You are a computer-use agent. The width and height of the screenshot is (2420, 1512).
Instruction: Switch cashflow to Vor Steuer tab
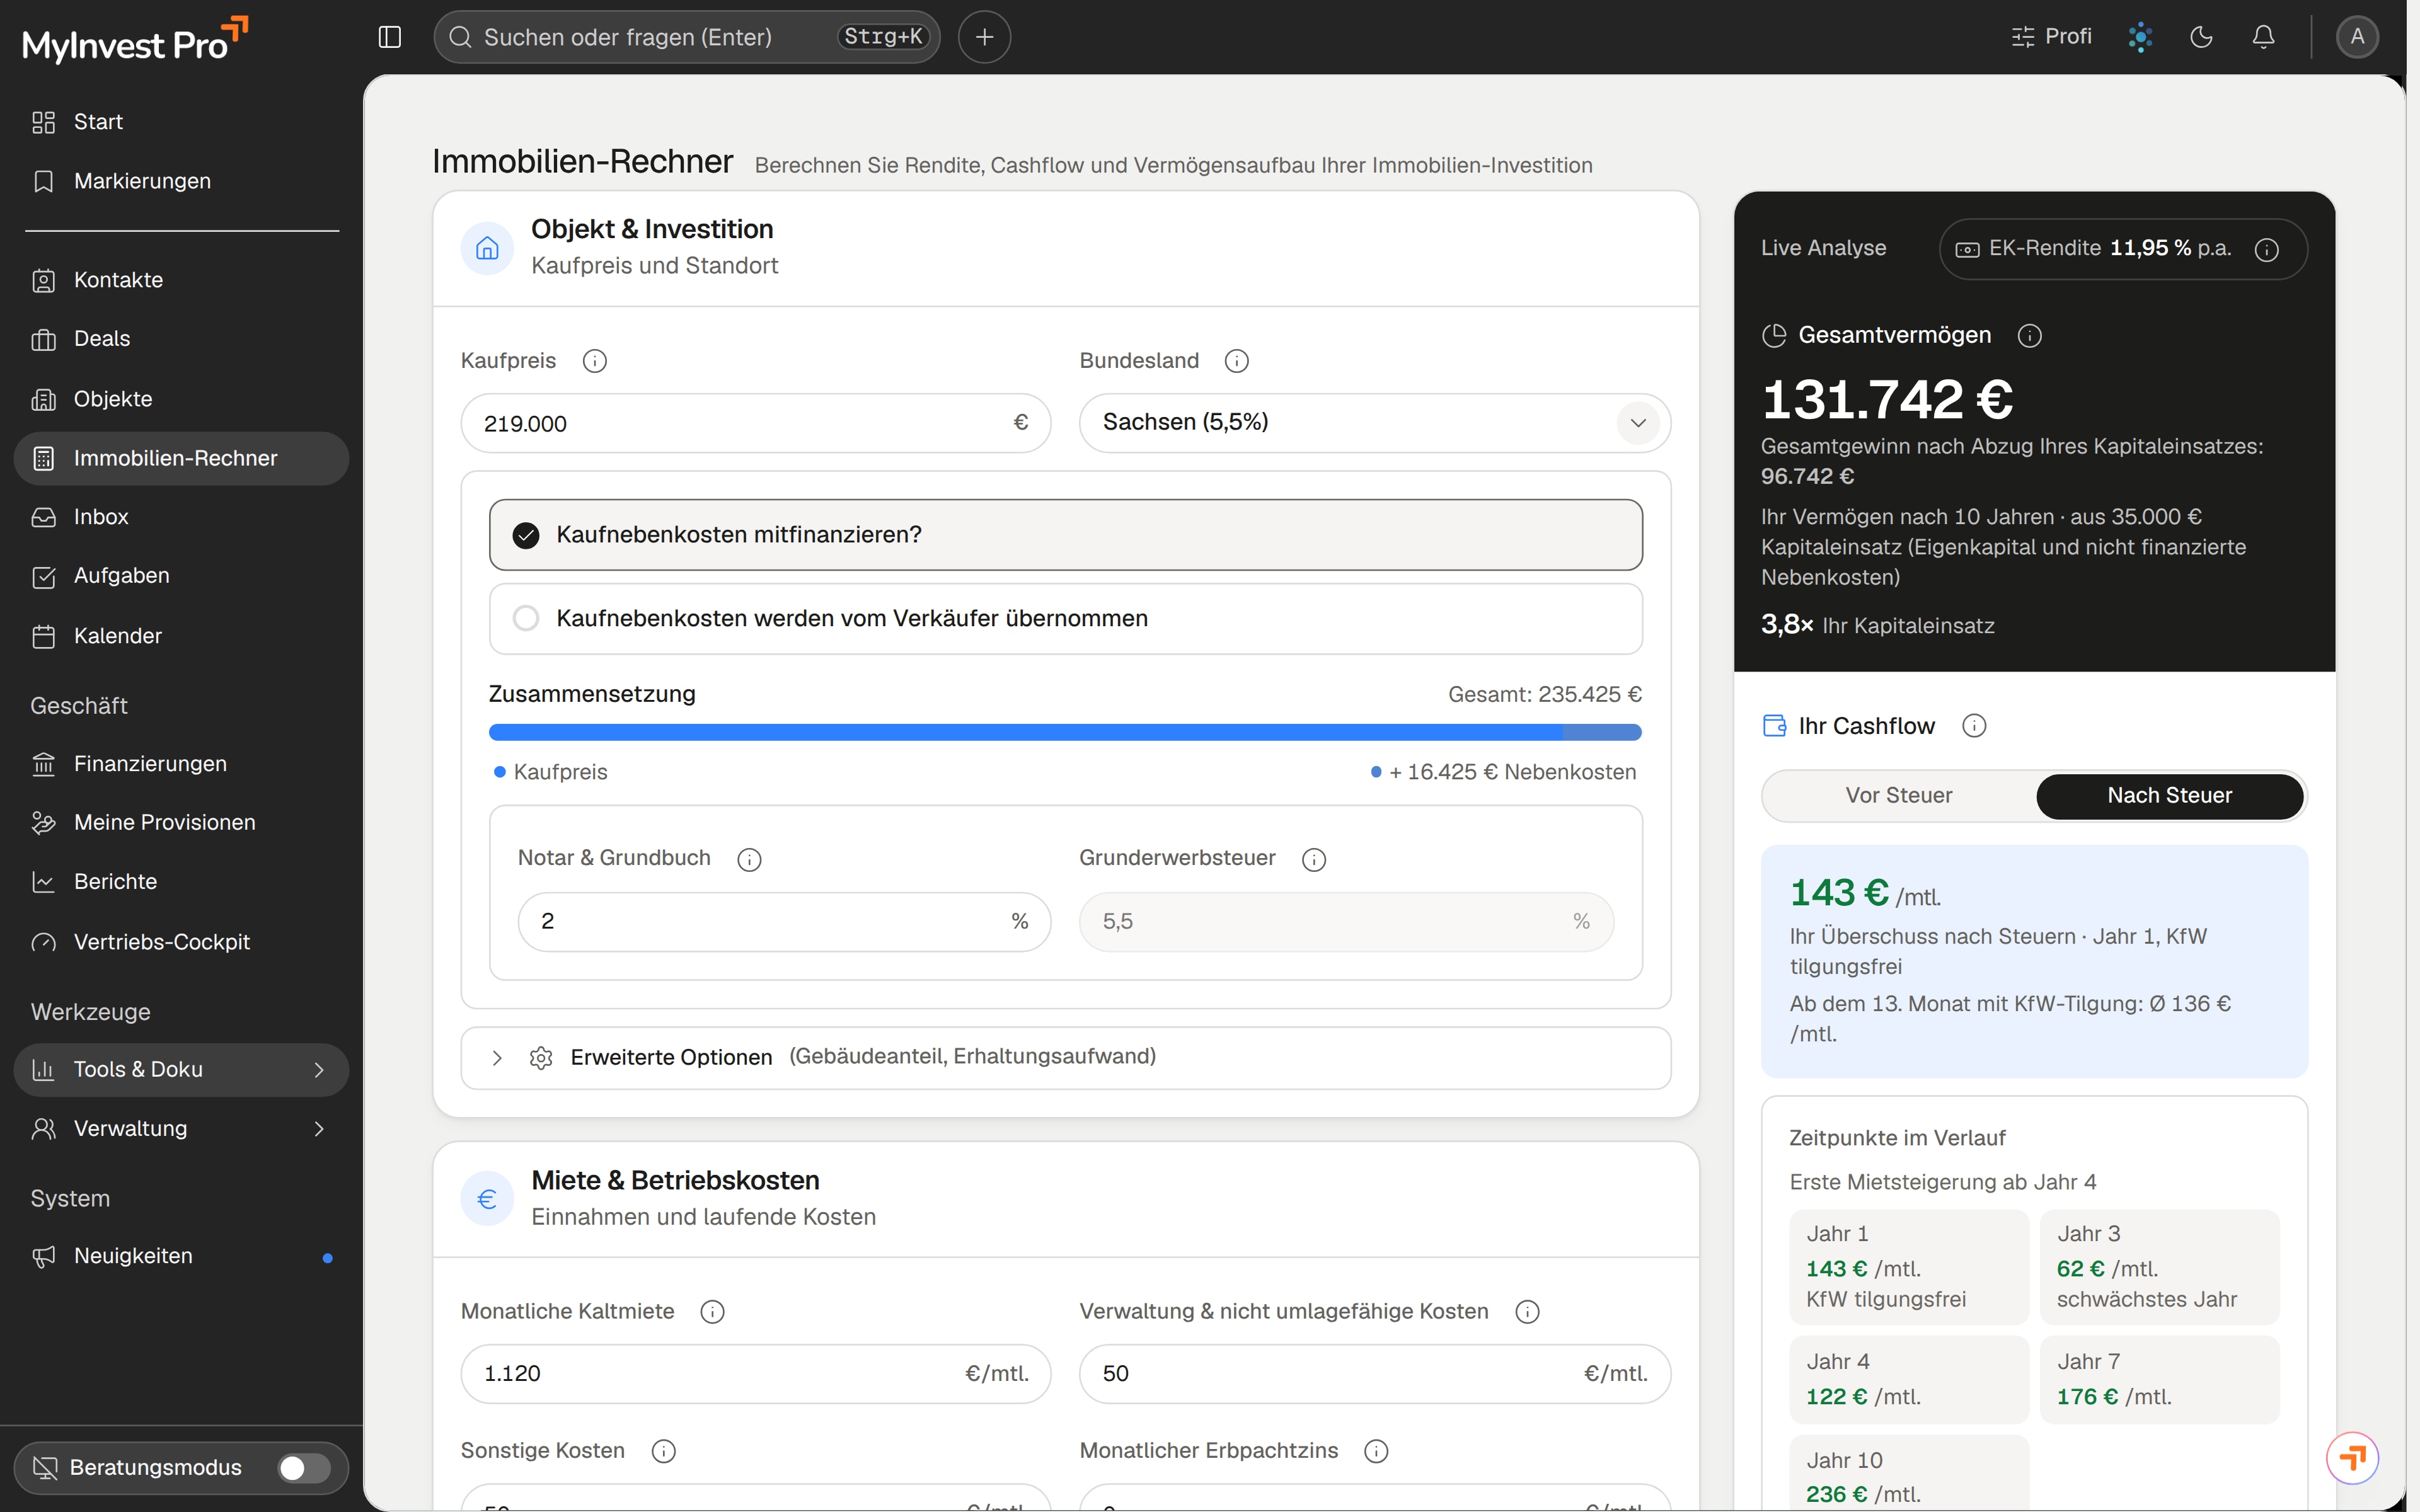click(1898, 796)
